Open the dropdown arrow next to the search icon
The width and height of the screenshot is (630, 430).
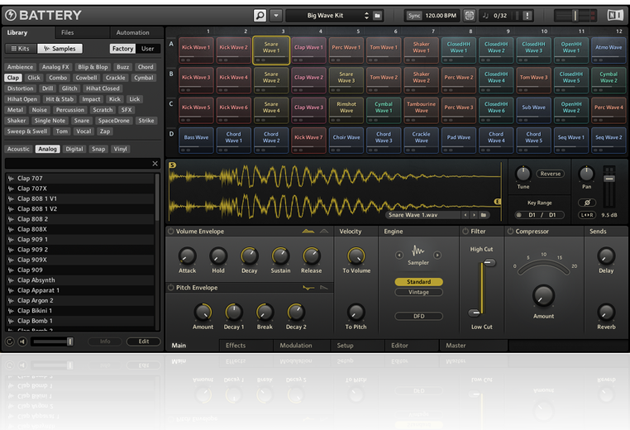tap(276, 16)
